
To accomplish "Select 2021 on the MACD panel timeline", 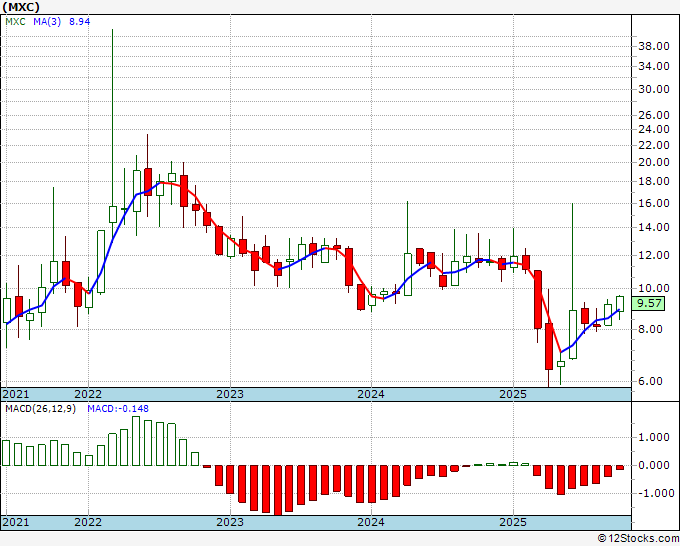I will [x=16, y=522].
